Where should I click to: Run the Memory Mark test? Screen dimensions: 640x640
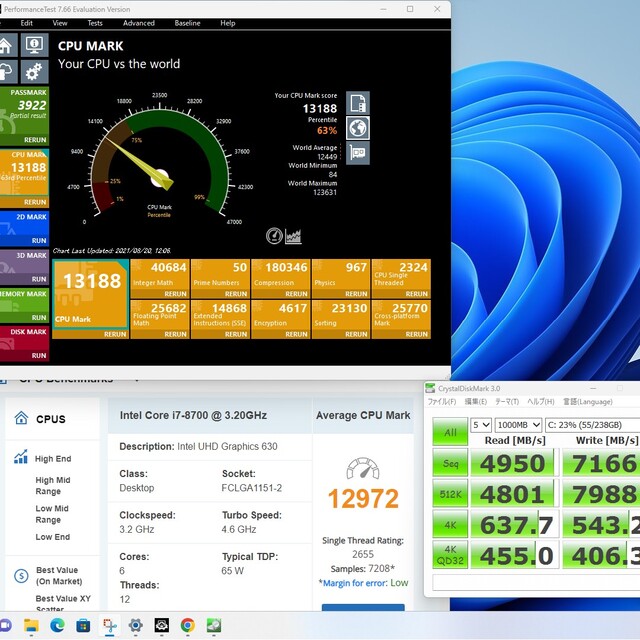pyautogui.click(x=39, y=318)
